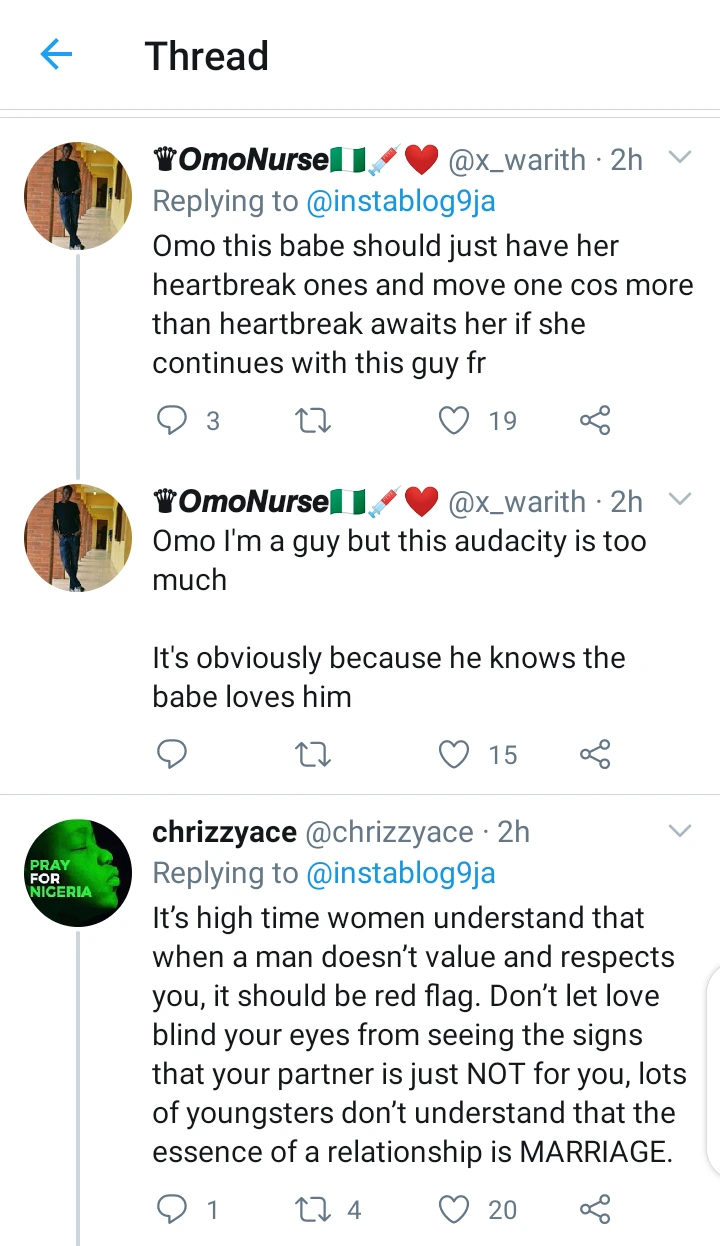
Task: Like the tweet with 15 likes
Action: coord(455,754)
